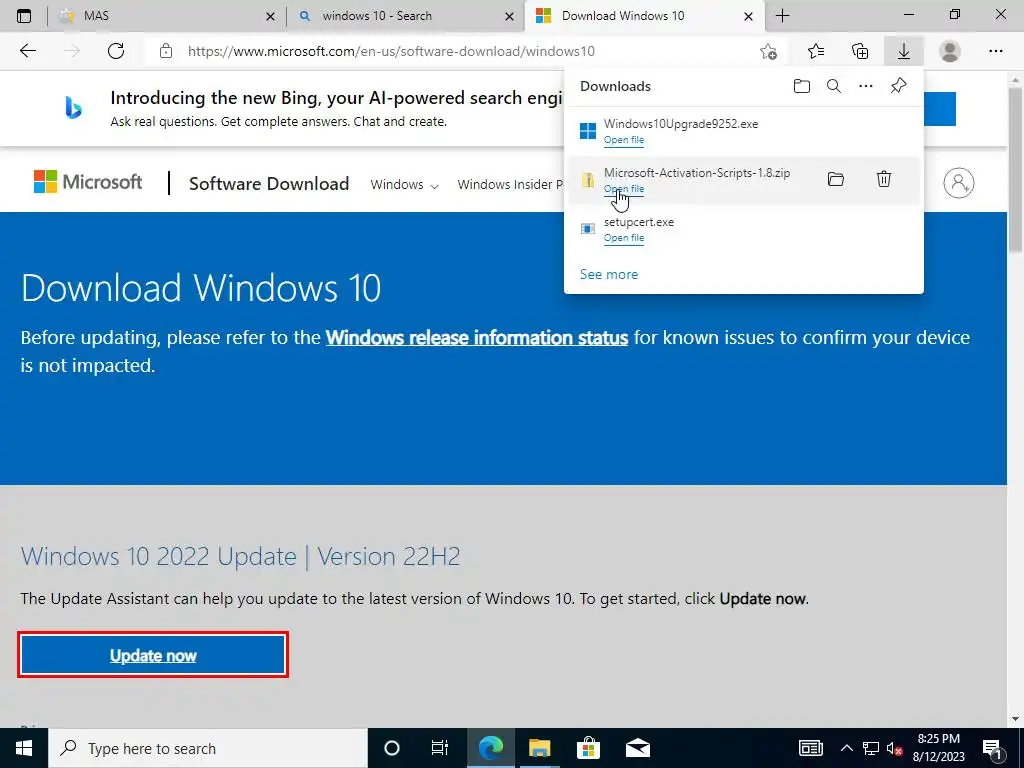Expand the Windows dropdown in site navigation

[404, 185]
